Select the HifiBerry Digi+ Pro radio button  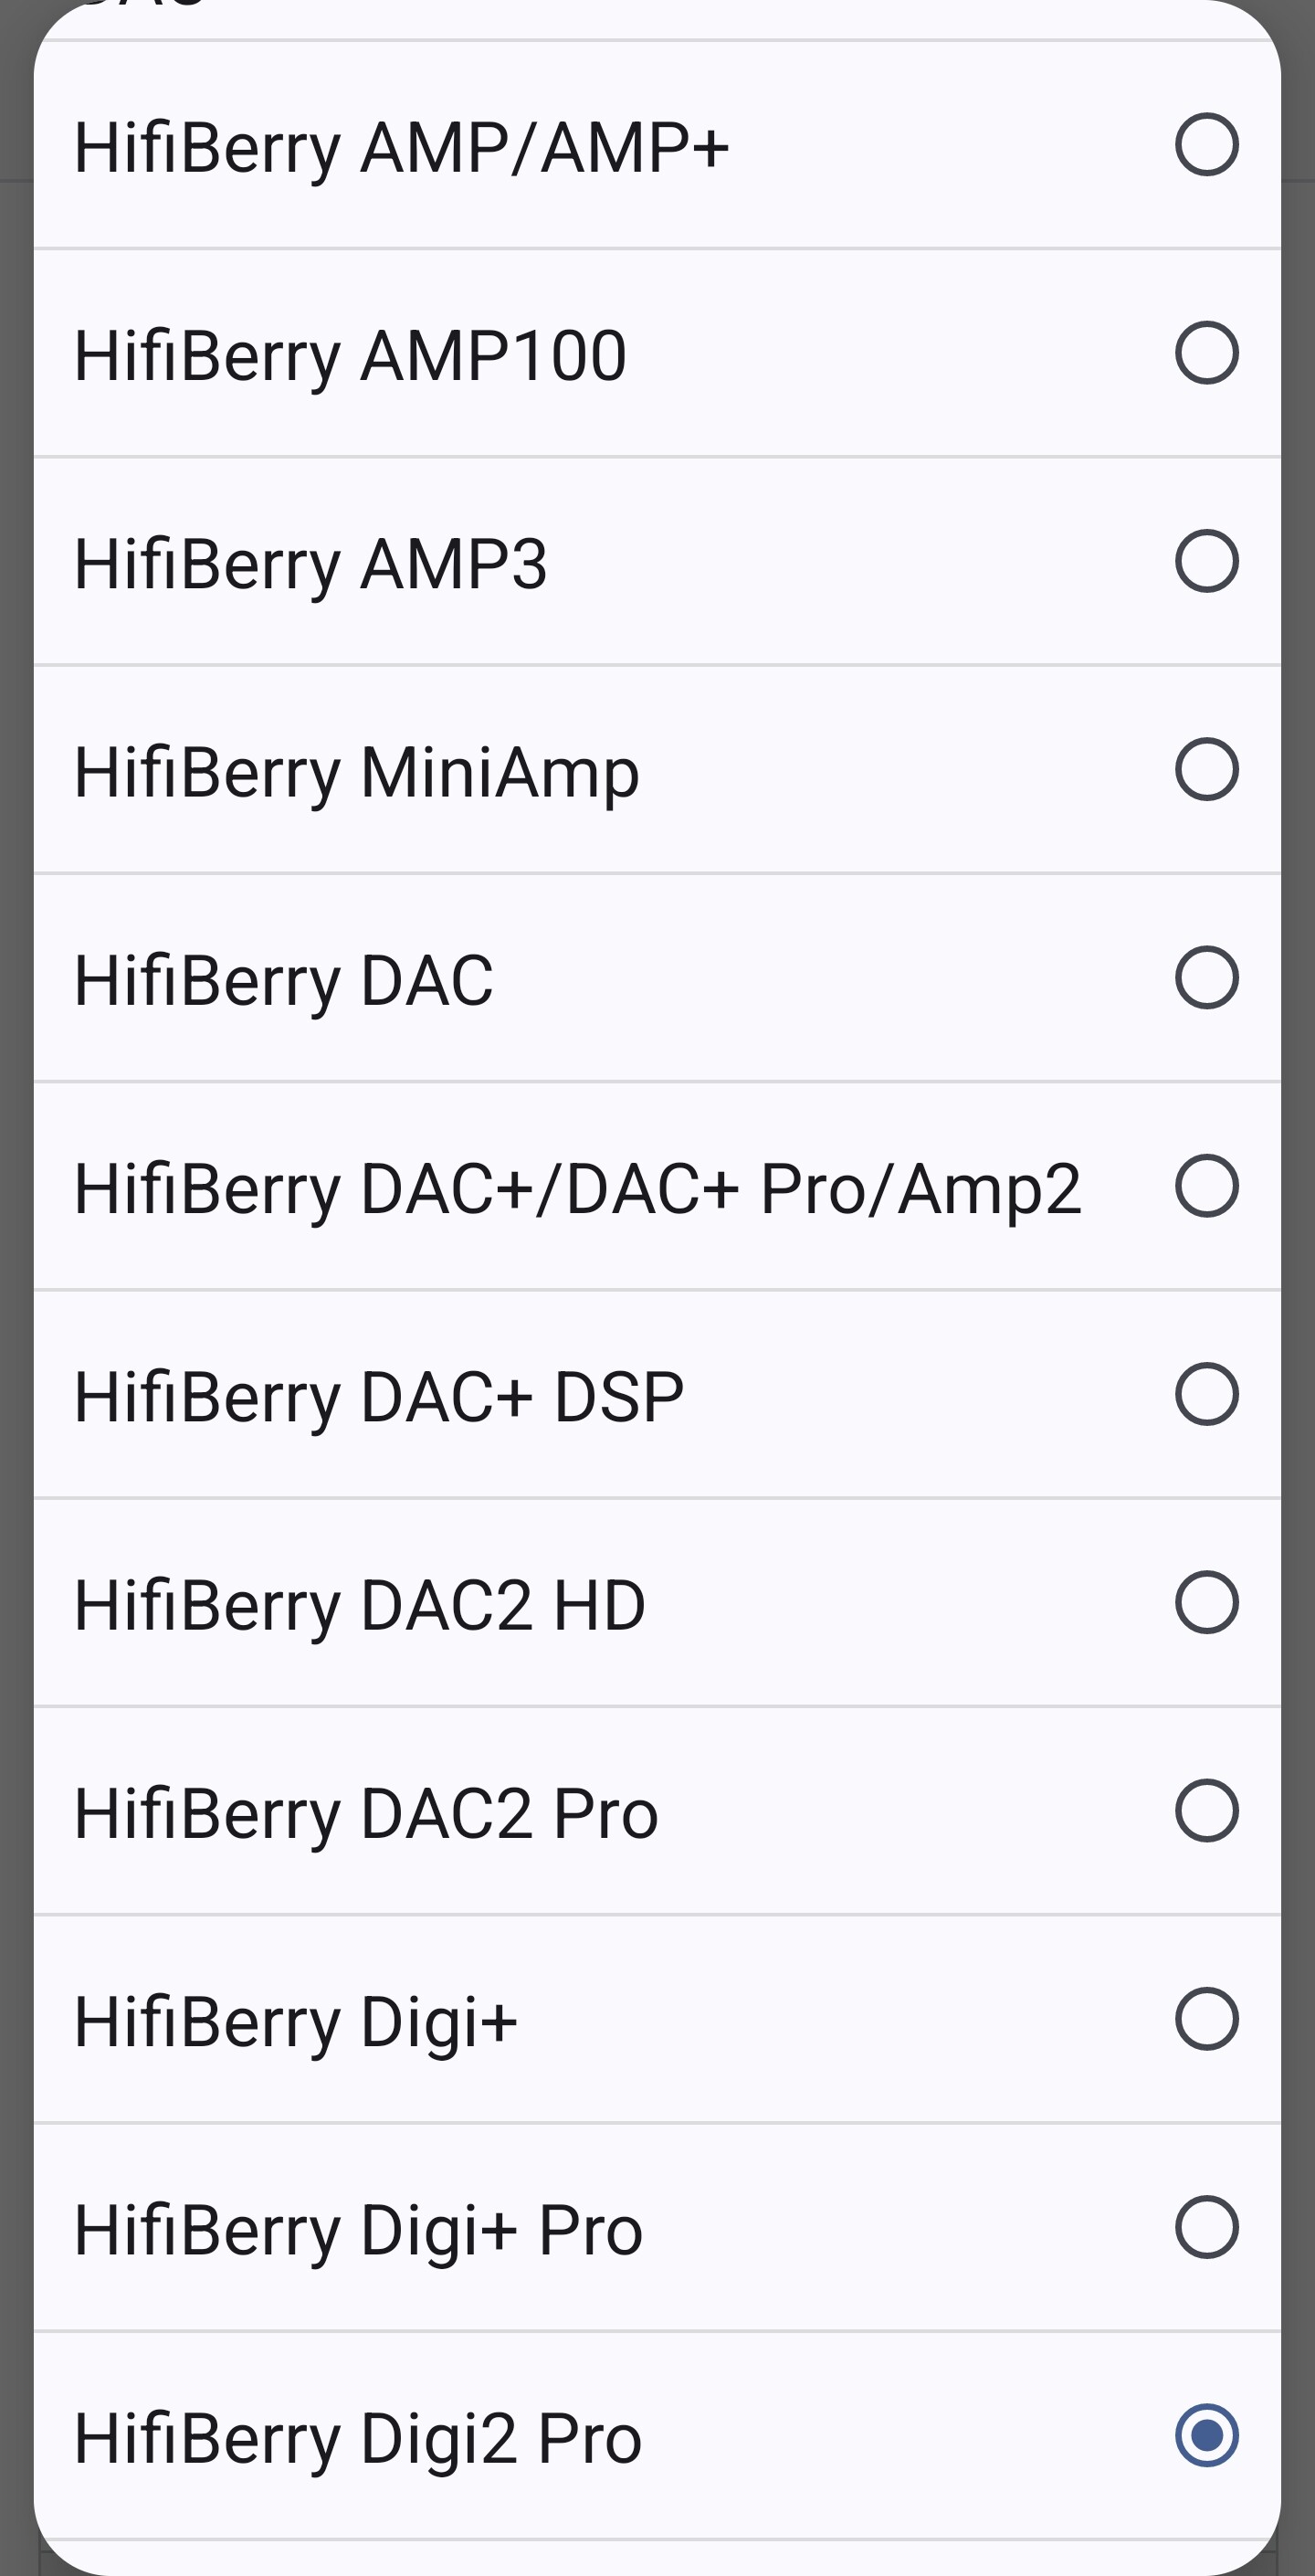point(1206,2227)
